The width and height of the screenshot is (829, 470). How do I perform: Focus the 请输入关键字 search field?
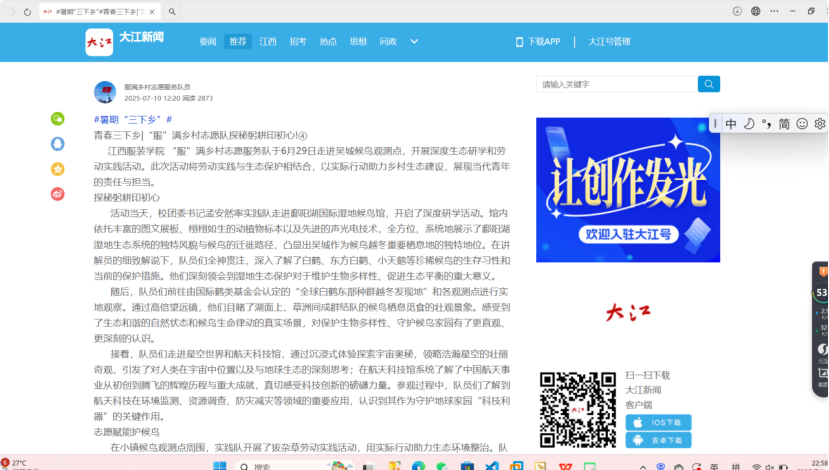[x=615, y=84]
